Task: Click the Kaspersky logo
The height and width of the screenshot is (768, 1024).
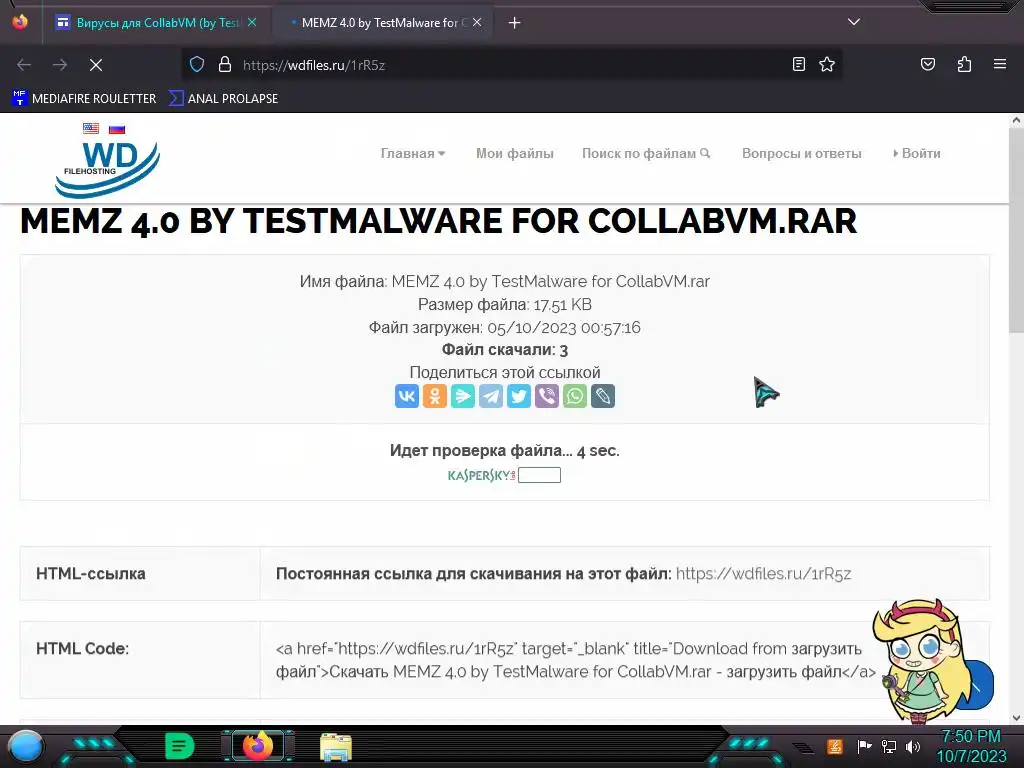Action: click(x=482, y=475)
